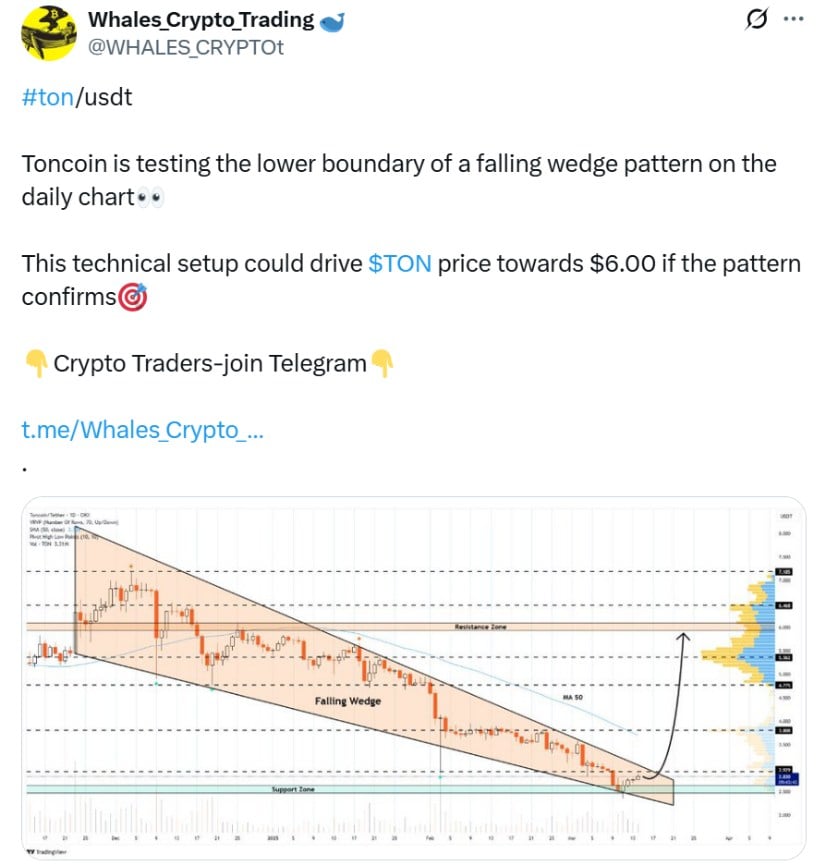Image resolution: width=825 pixels, height=865 pixels.
Task: Click the Whales_Crypto_Trading display name
Action: [201, 20]
